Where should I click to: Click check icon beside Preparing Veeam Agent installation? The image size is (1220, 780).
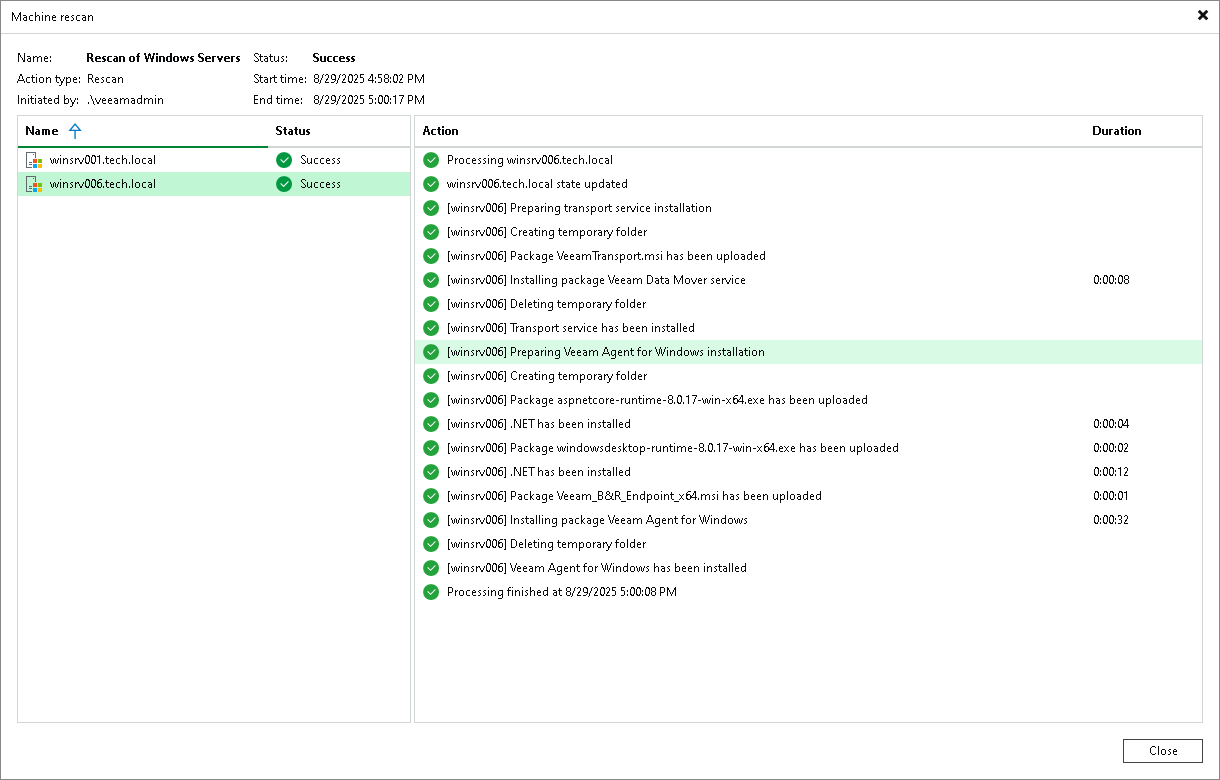coord(431,352)
